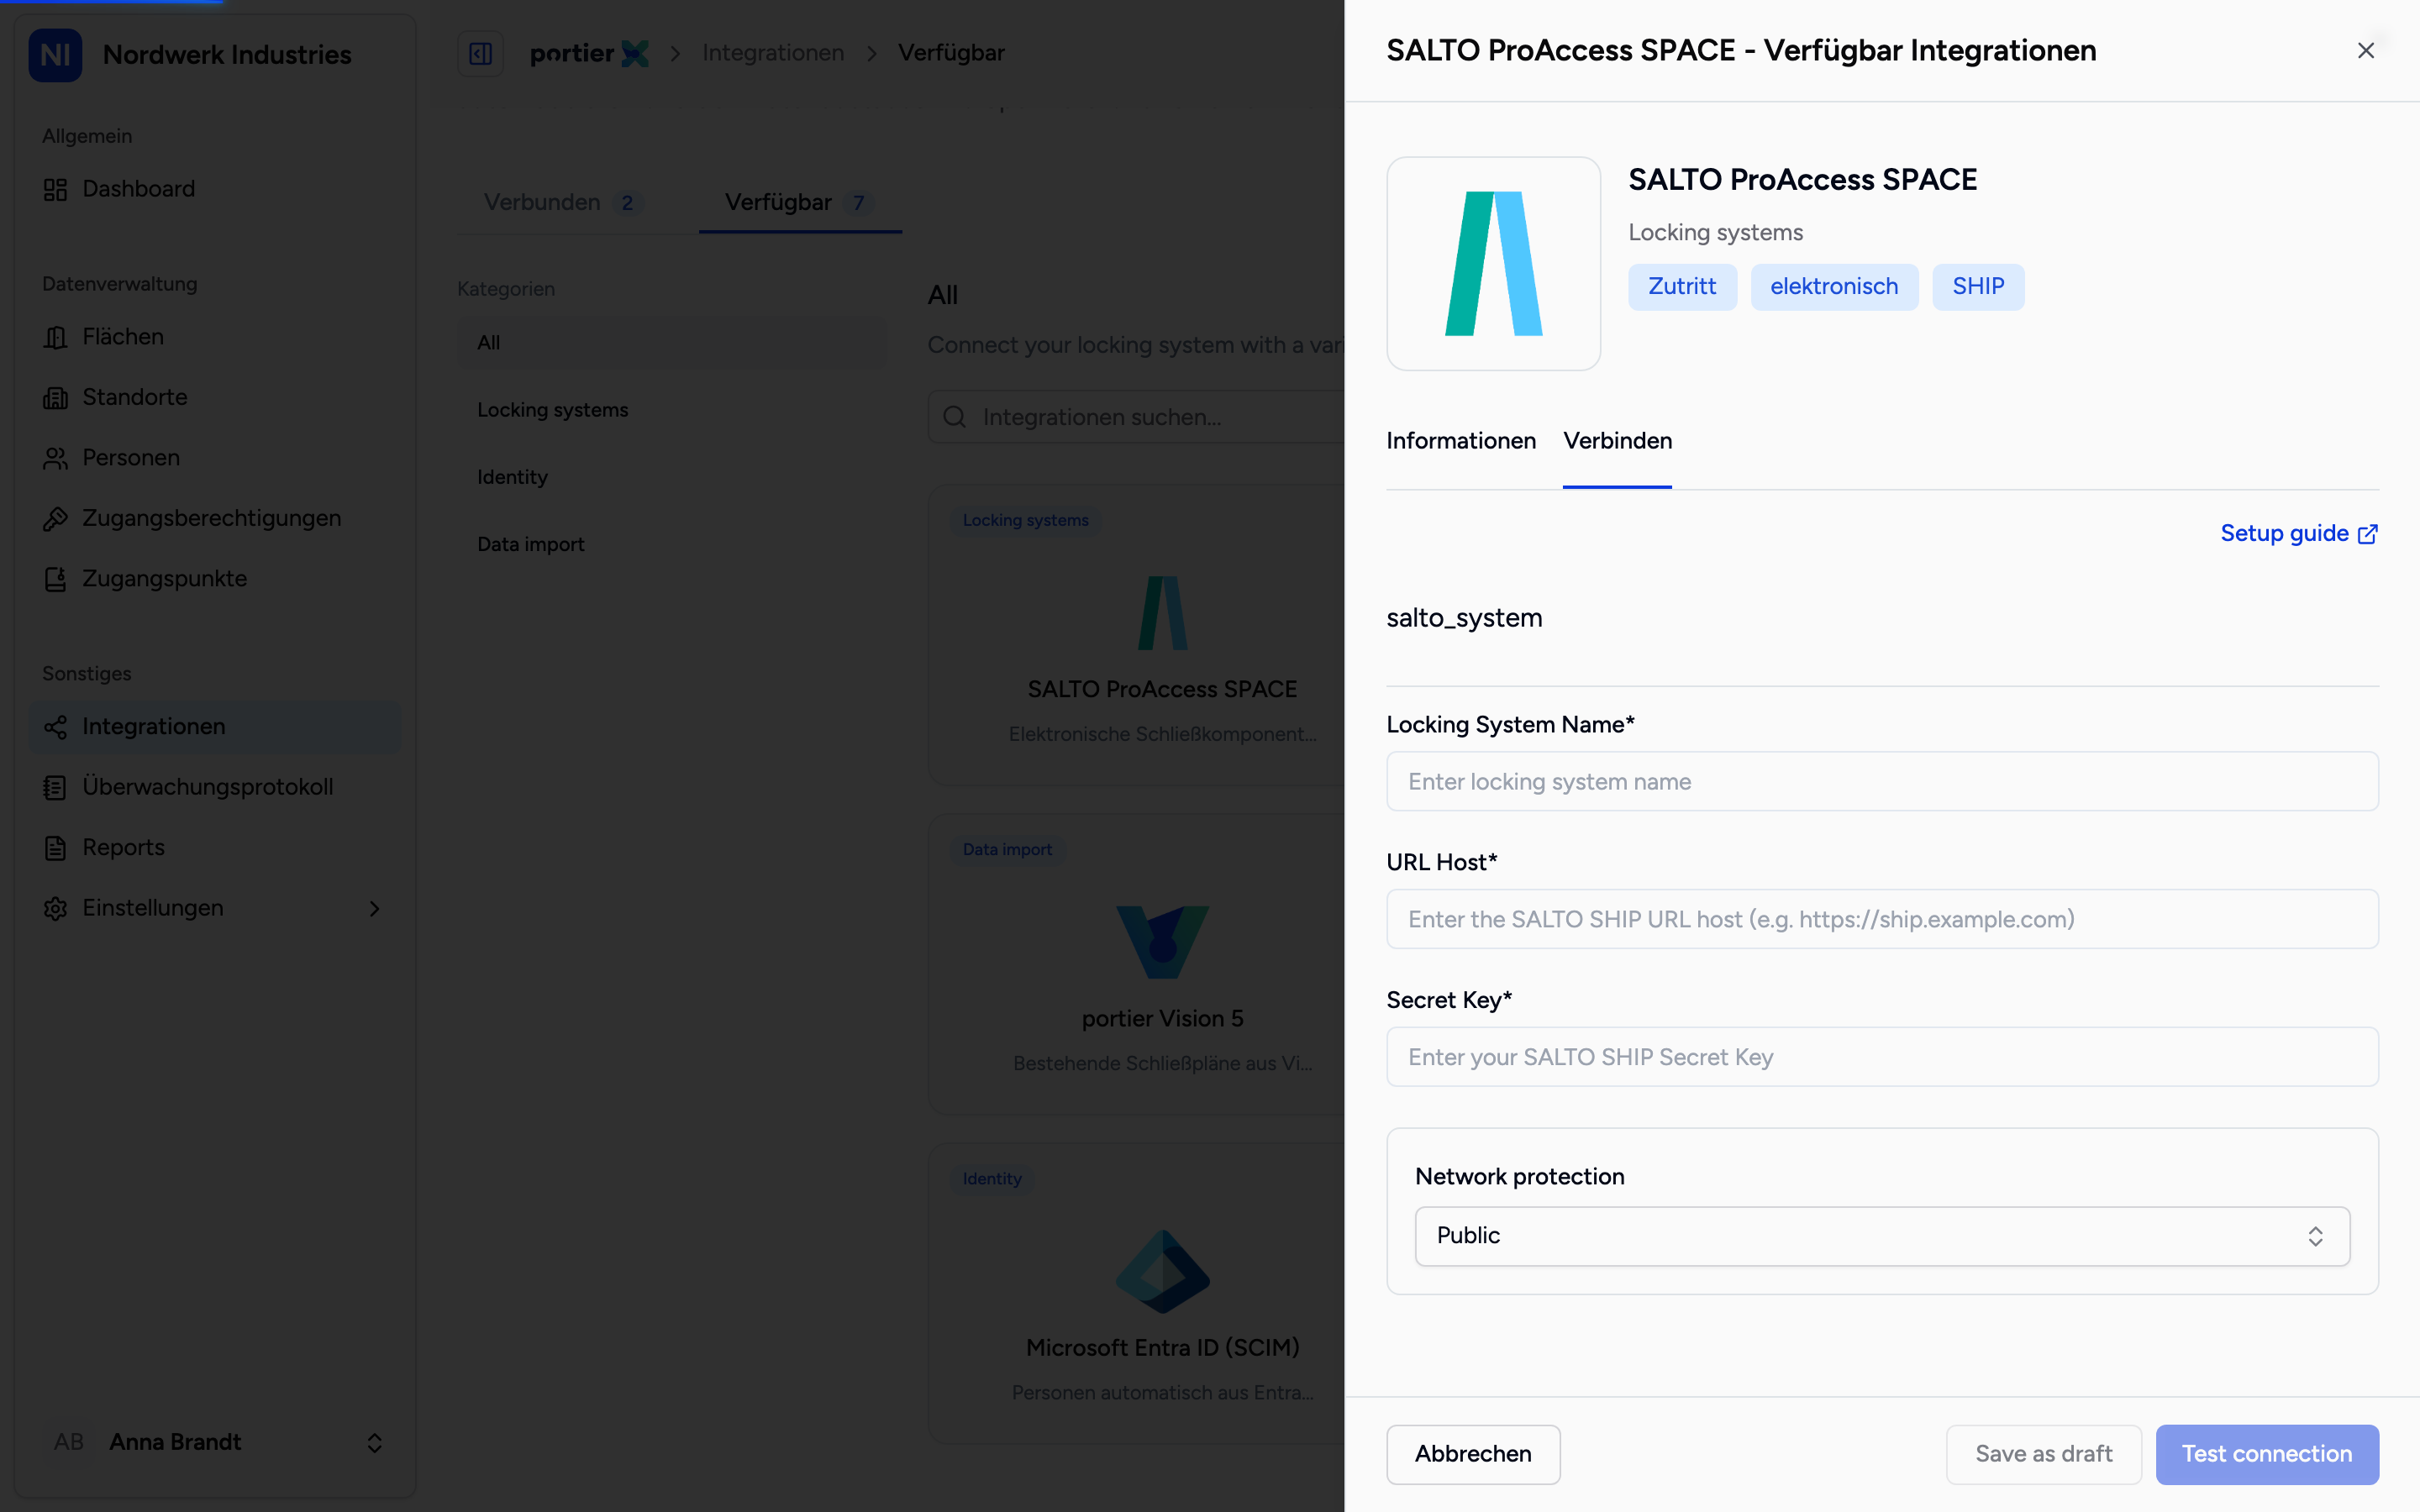Click the Integrationen suchen search field
The height and width of the screenshot is (1512, 2420).
coord(1137,417)
